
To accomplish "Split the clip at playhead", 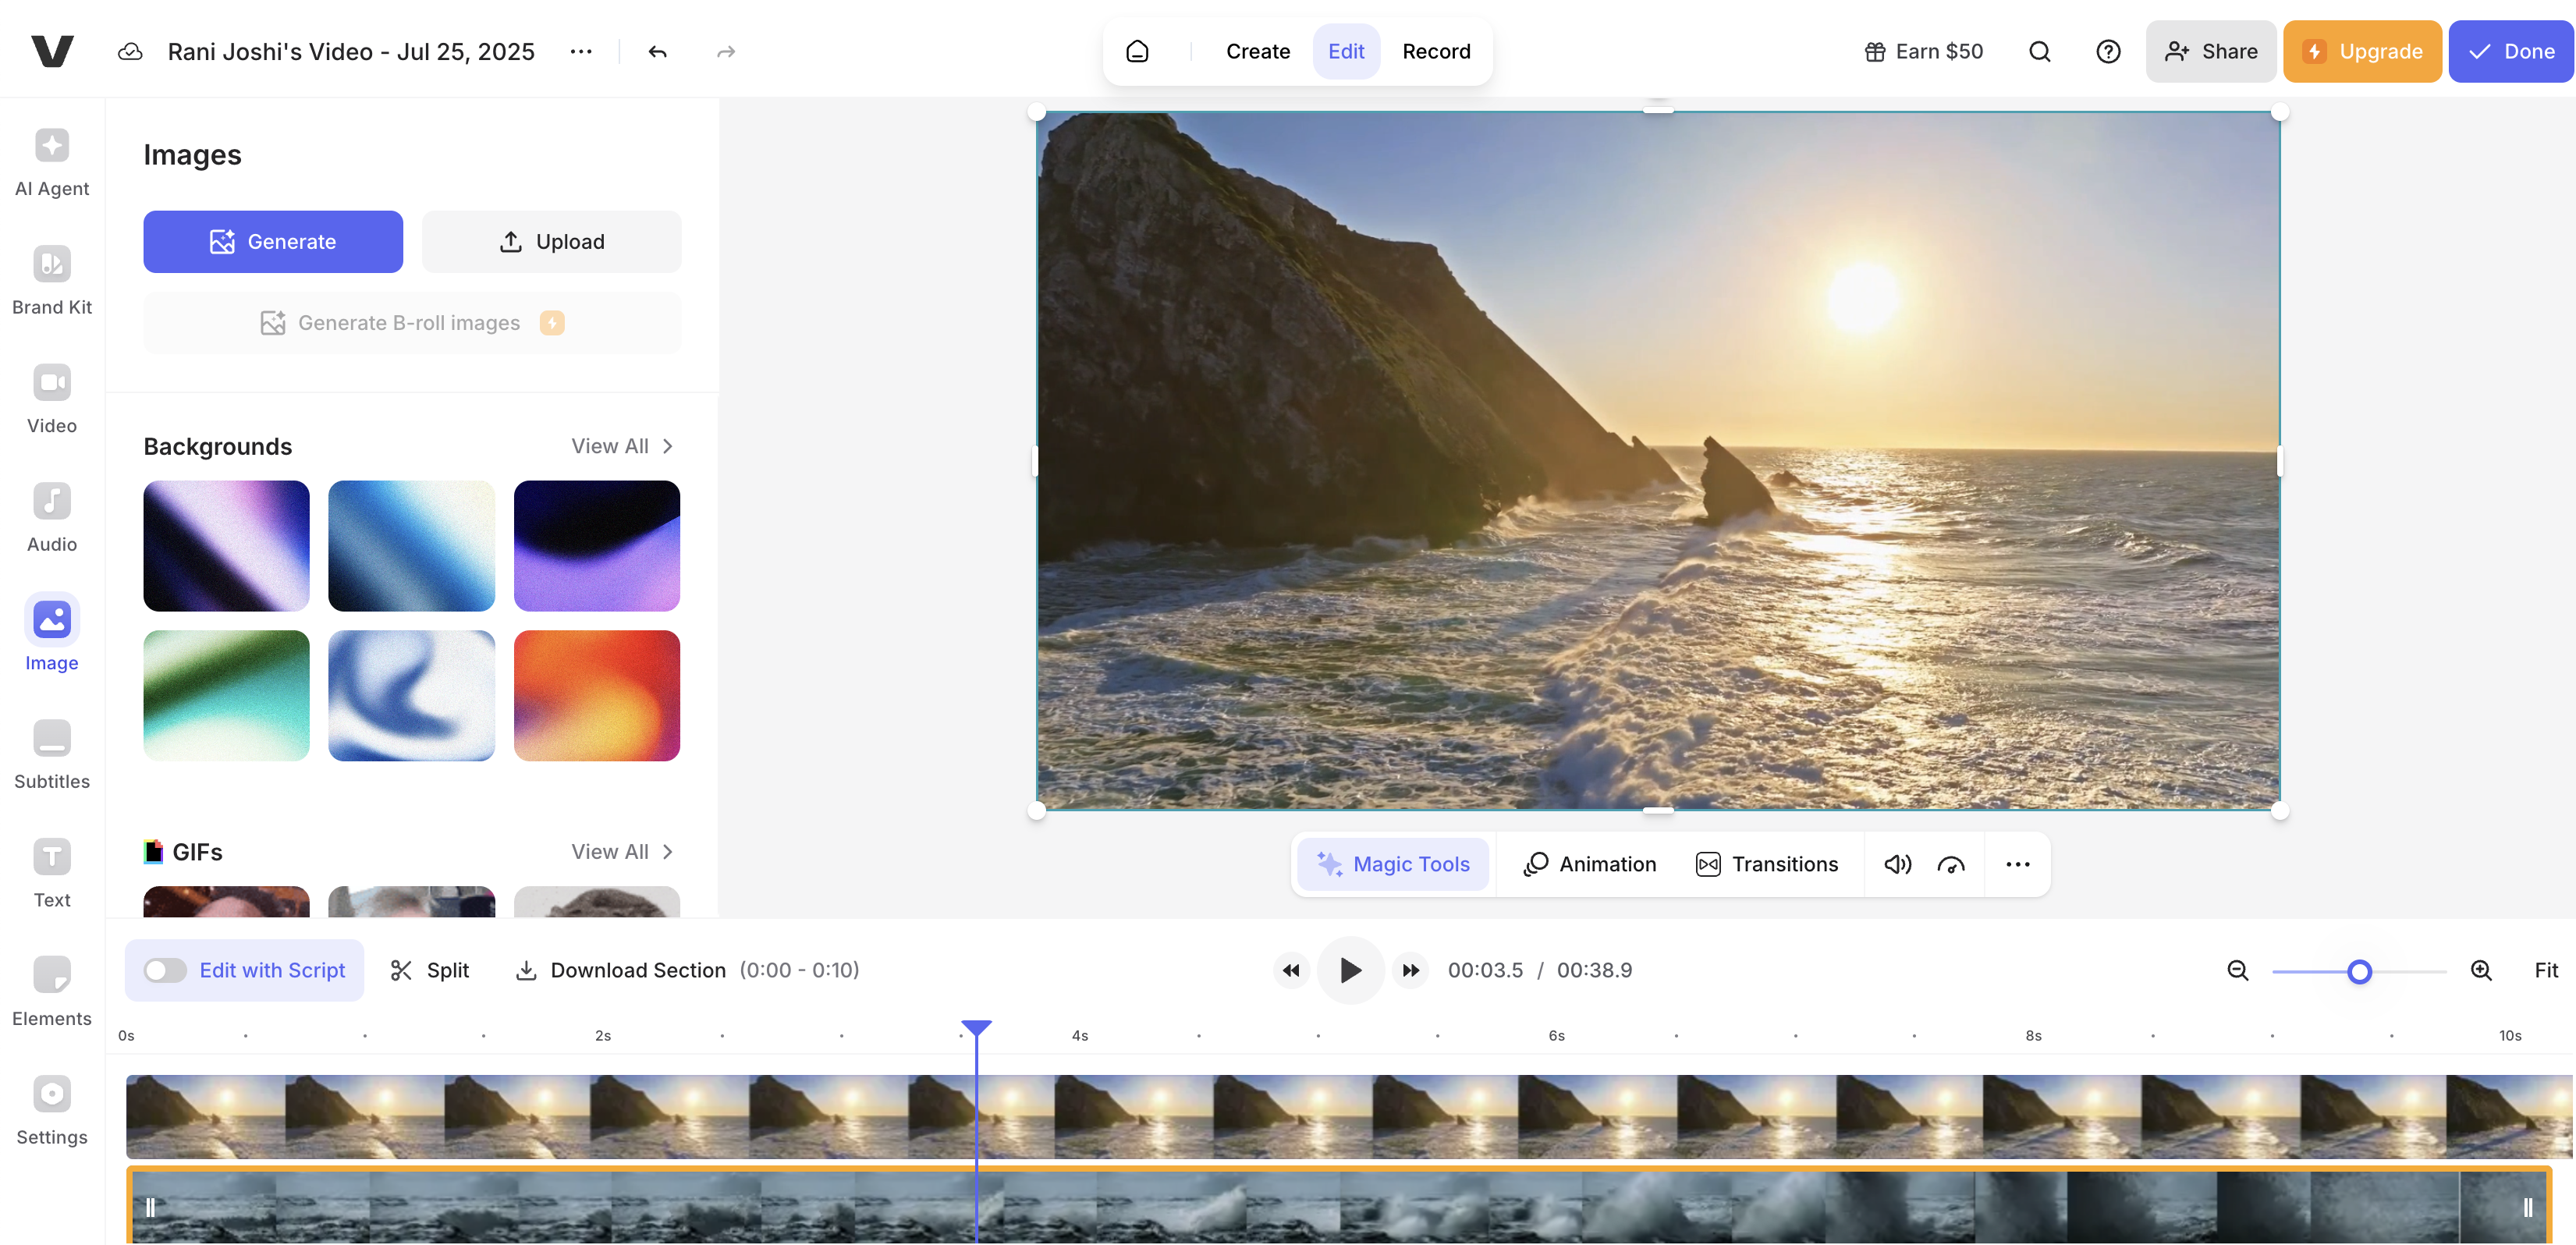I will pyautogui.click(x=429, y=970).
